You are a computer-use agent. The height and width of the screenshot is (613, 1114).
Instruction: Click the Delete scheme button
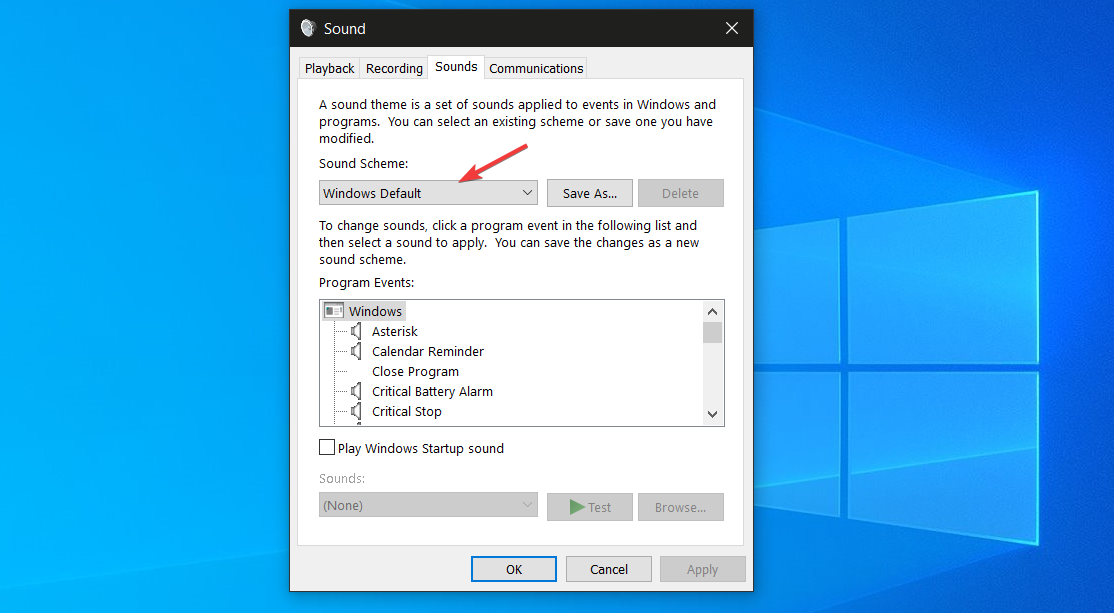[681, 193]
